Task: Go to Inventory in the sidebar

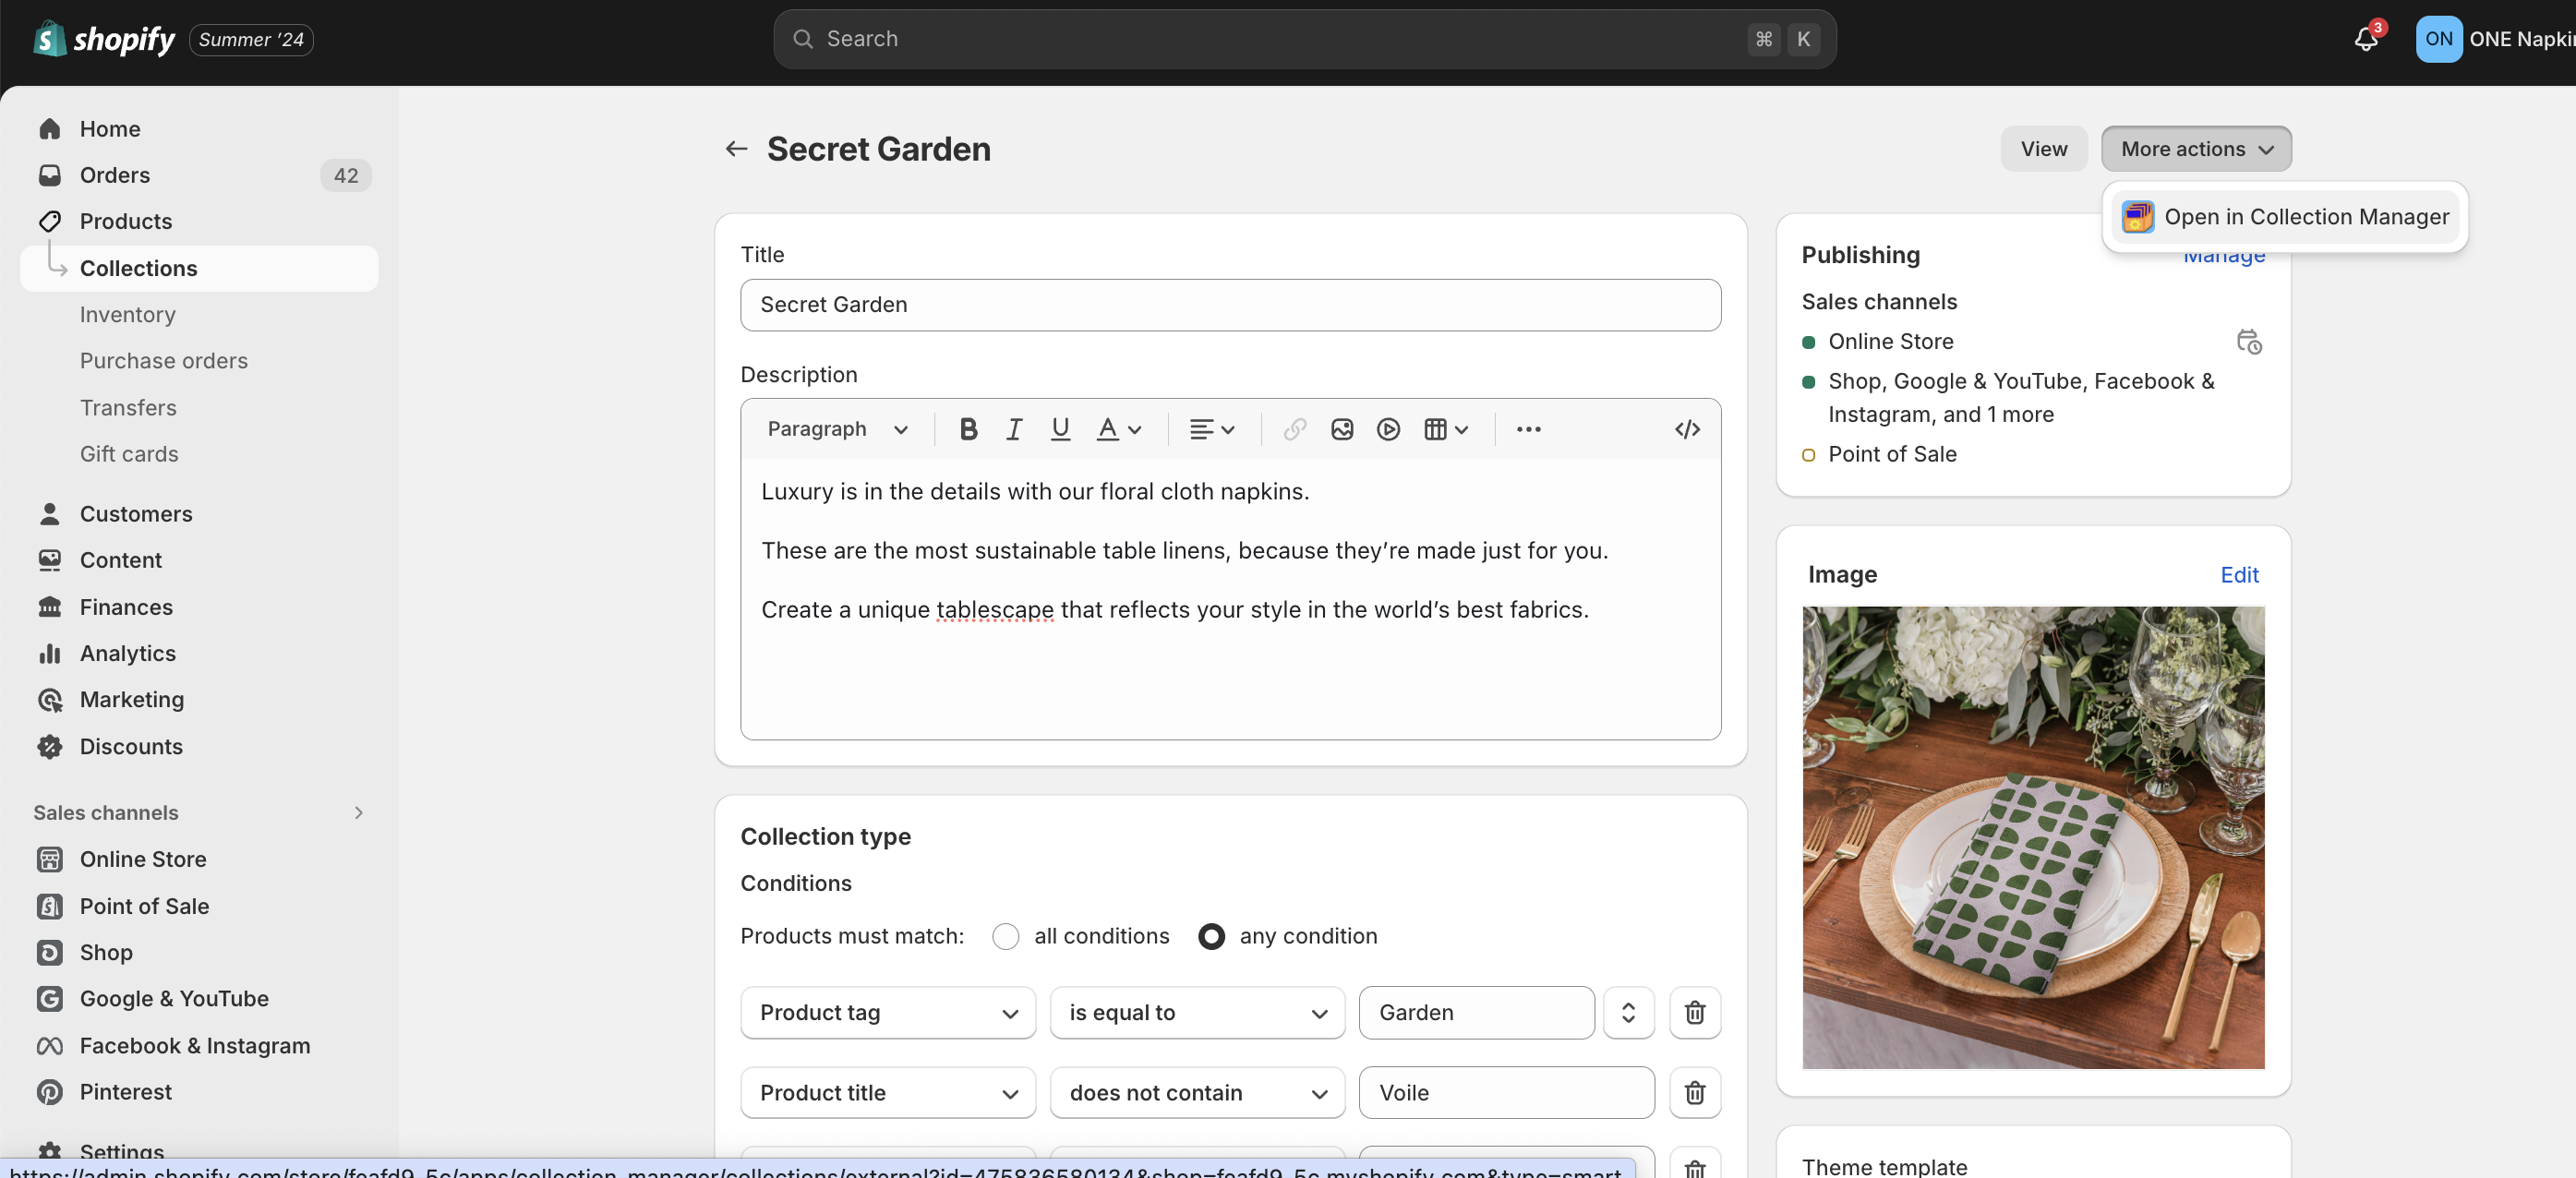Action: [127, 314]
